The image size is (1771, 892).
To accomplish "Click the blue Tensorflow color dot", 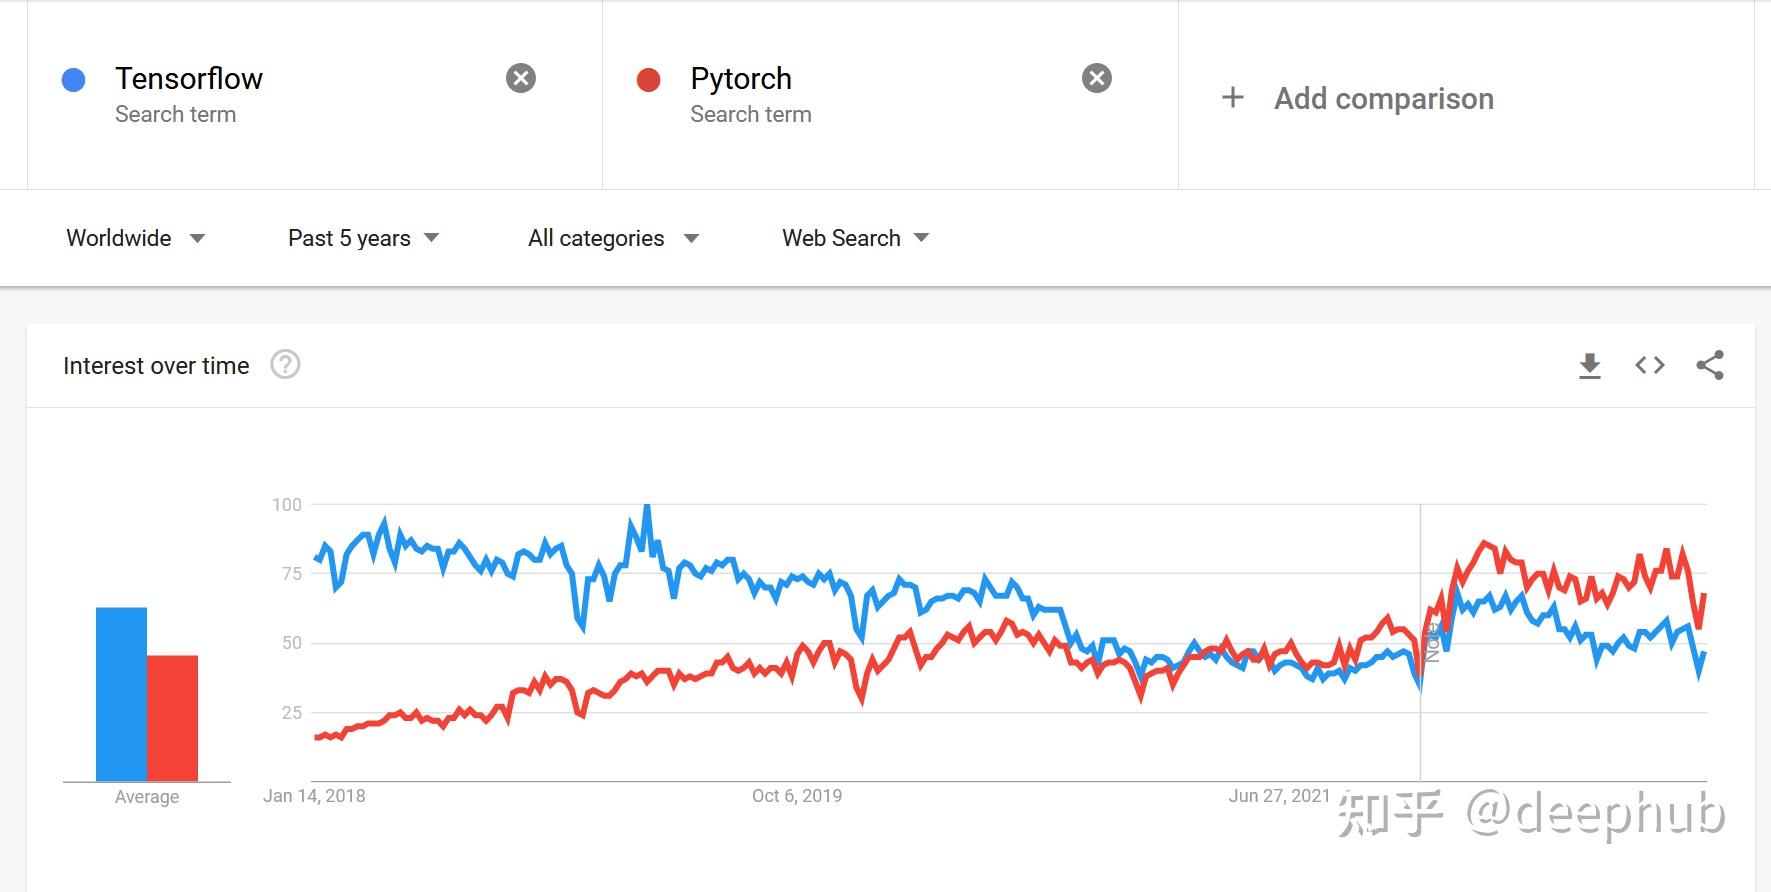I will (x=73, y=80).
